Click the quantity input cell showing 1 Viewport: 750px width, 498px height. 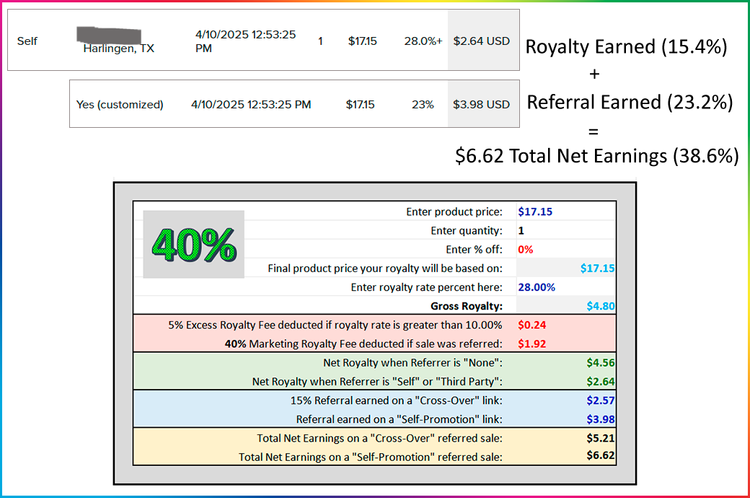click(521, 230)
